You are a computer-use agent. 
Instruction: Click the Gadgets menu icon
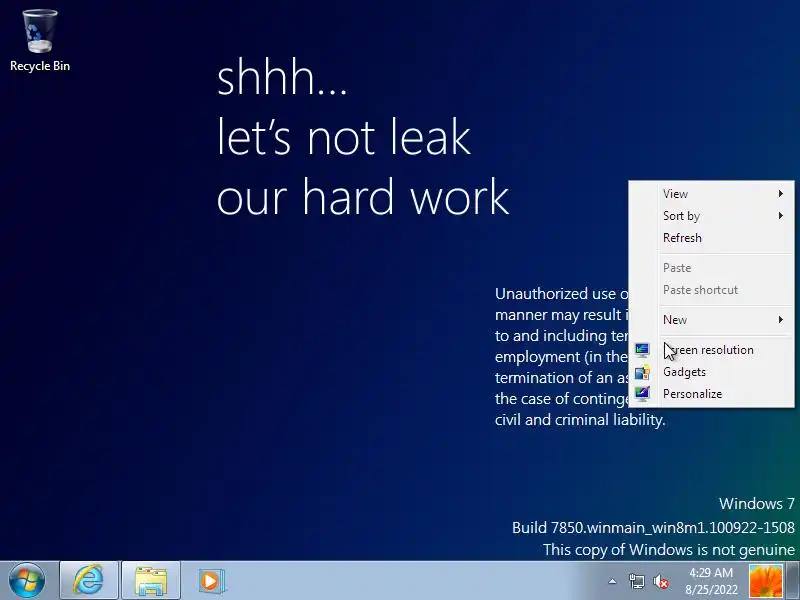pos(642,372)
